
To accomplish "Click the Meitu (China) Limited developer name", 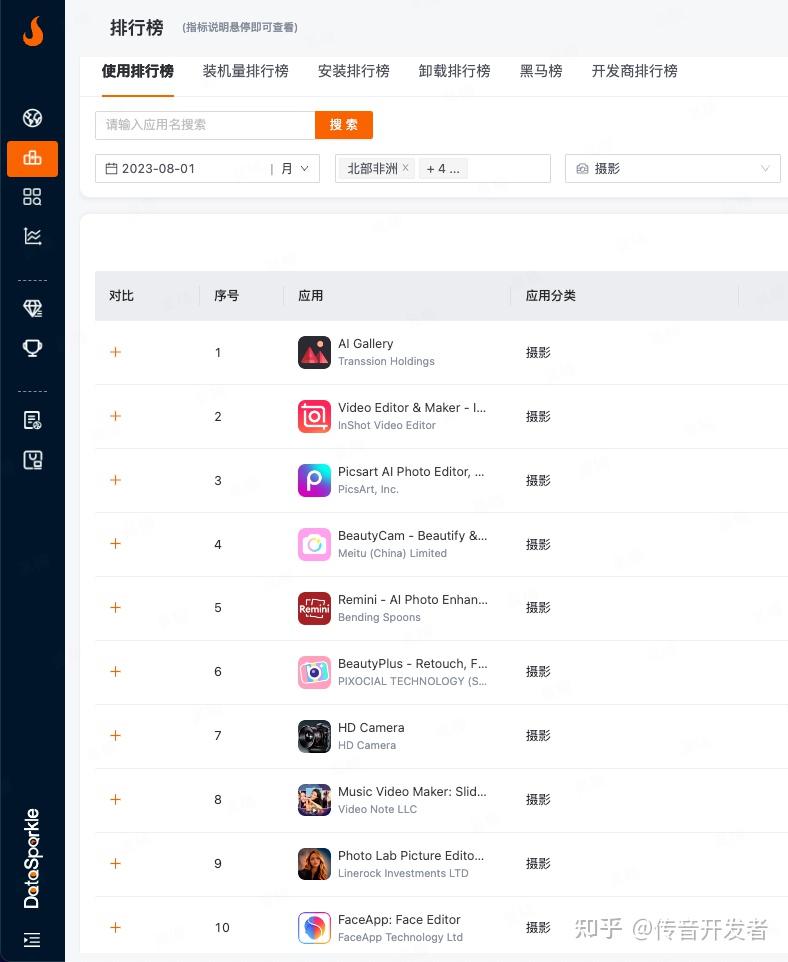I will (393, 553).
